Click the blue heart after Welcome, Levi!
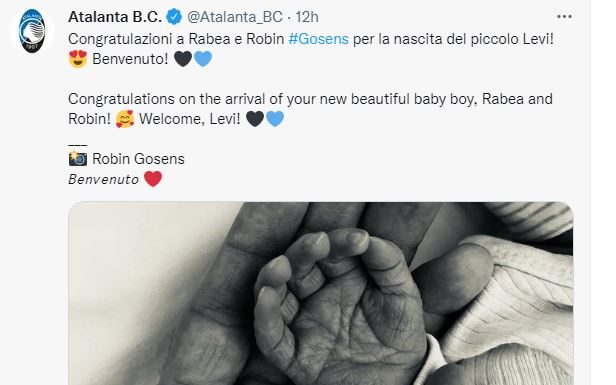 point(275,119)
